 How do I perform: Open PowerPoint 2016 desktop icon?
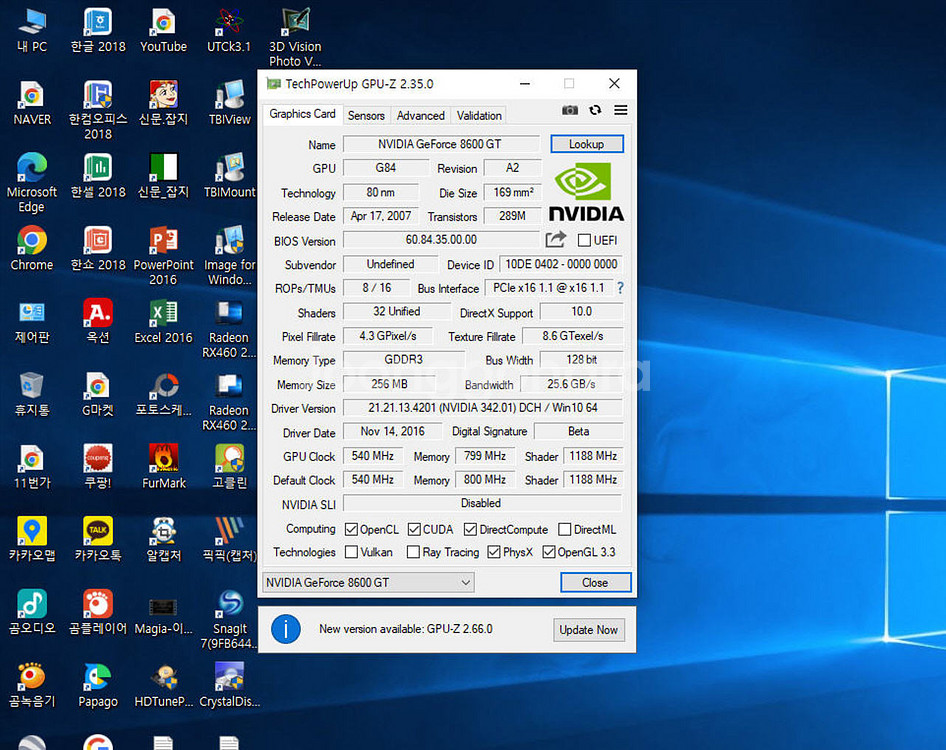[163, 256]
